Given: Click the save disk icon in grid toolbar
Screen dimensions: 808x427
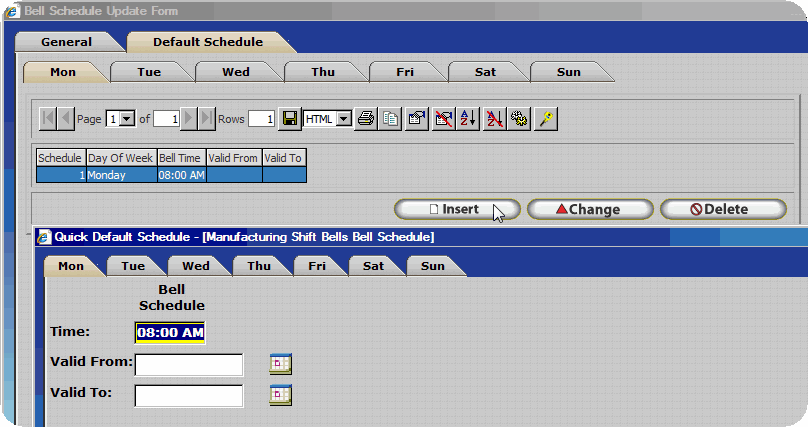Looking at the screenshot, I should 290,119.
